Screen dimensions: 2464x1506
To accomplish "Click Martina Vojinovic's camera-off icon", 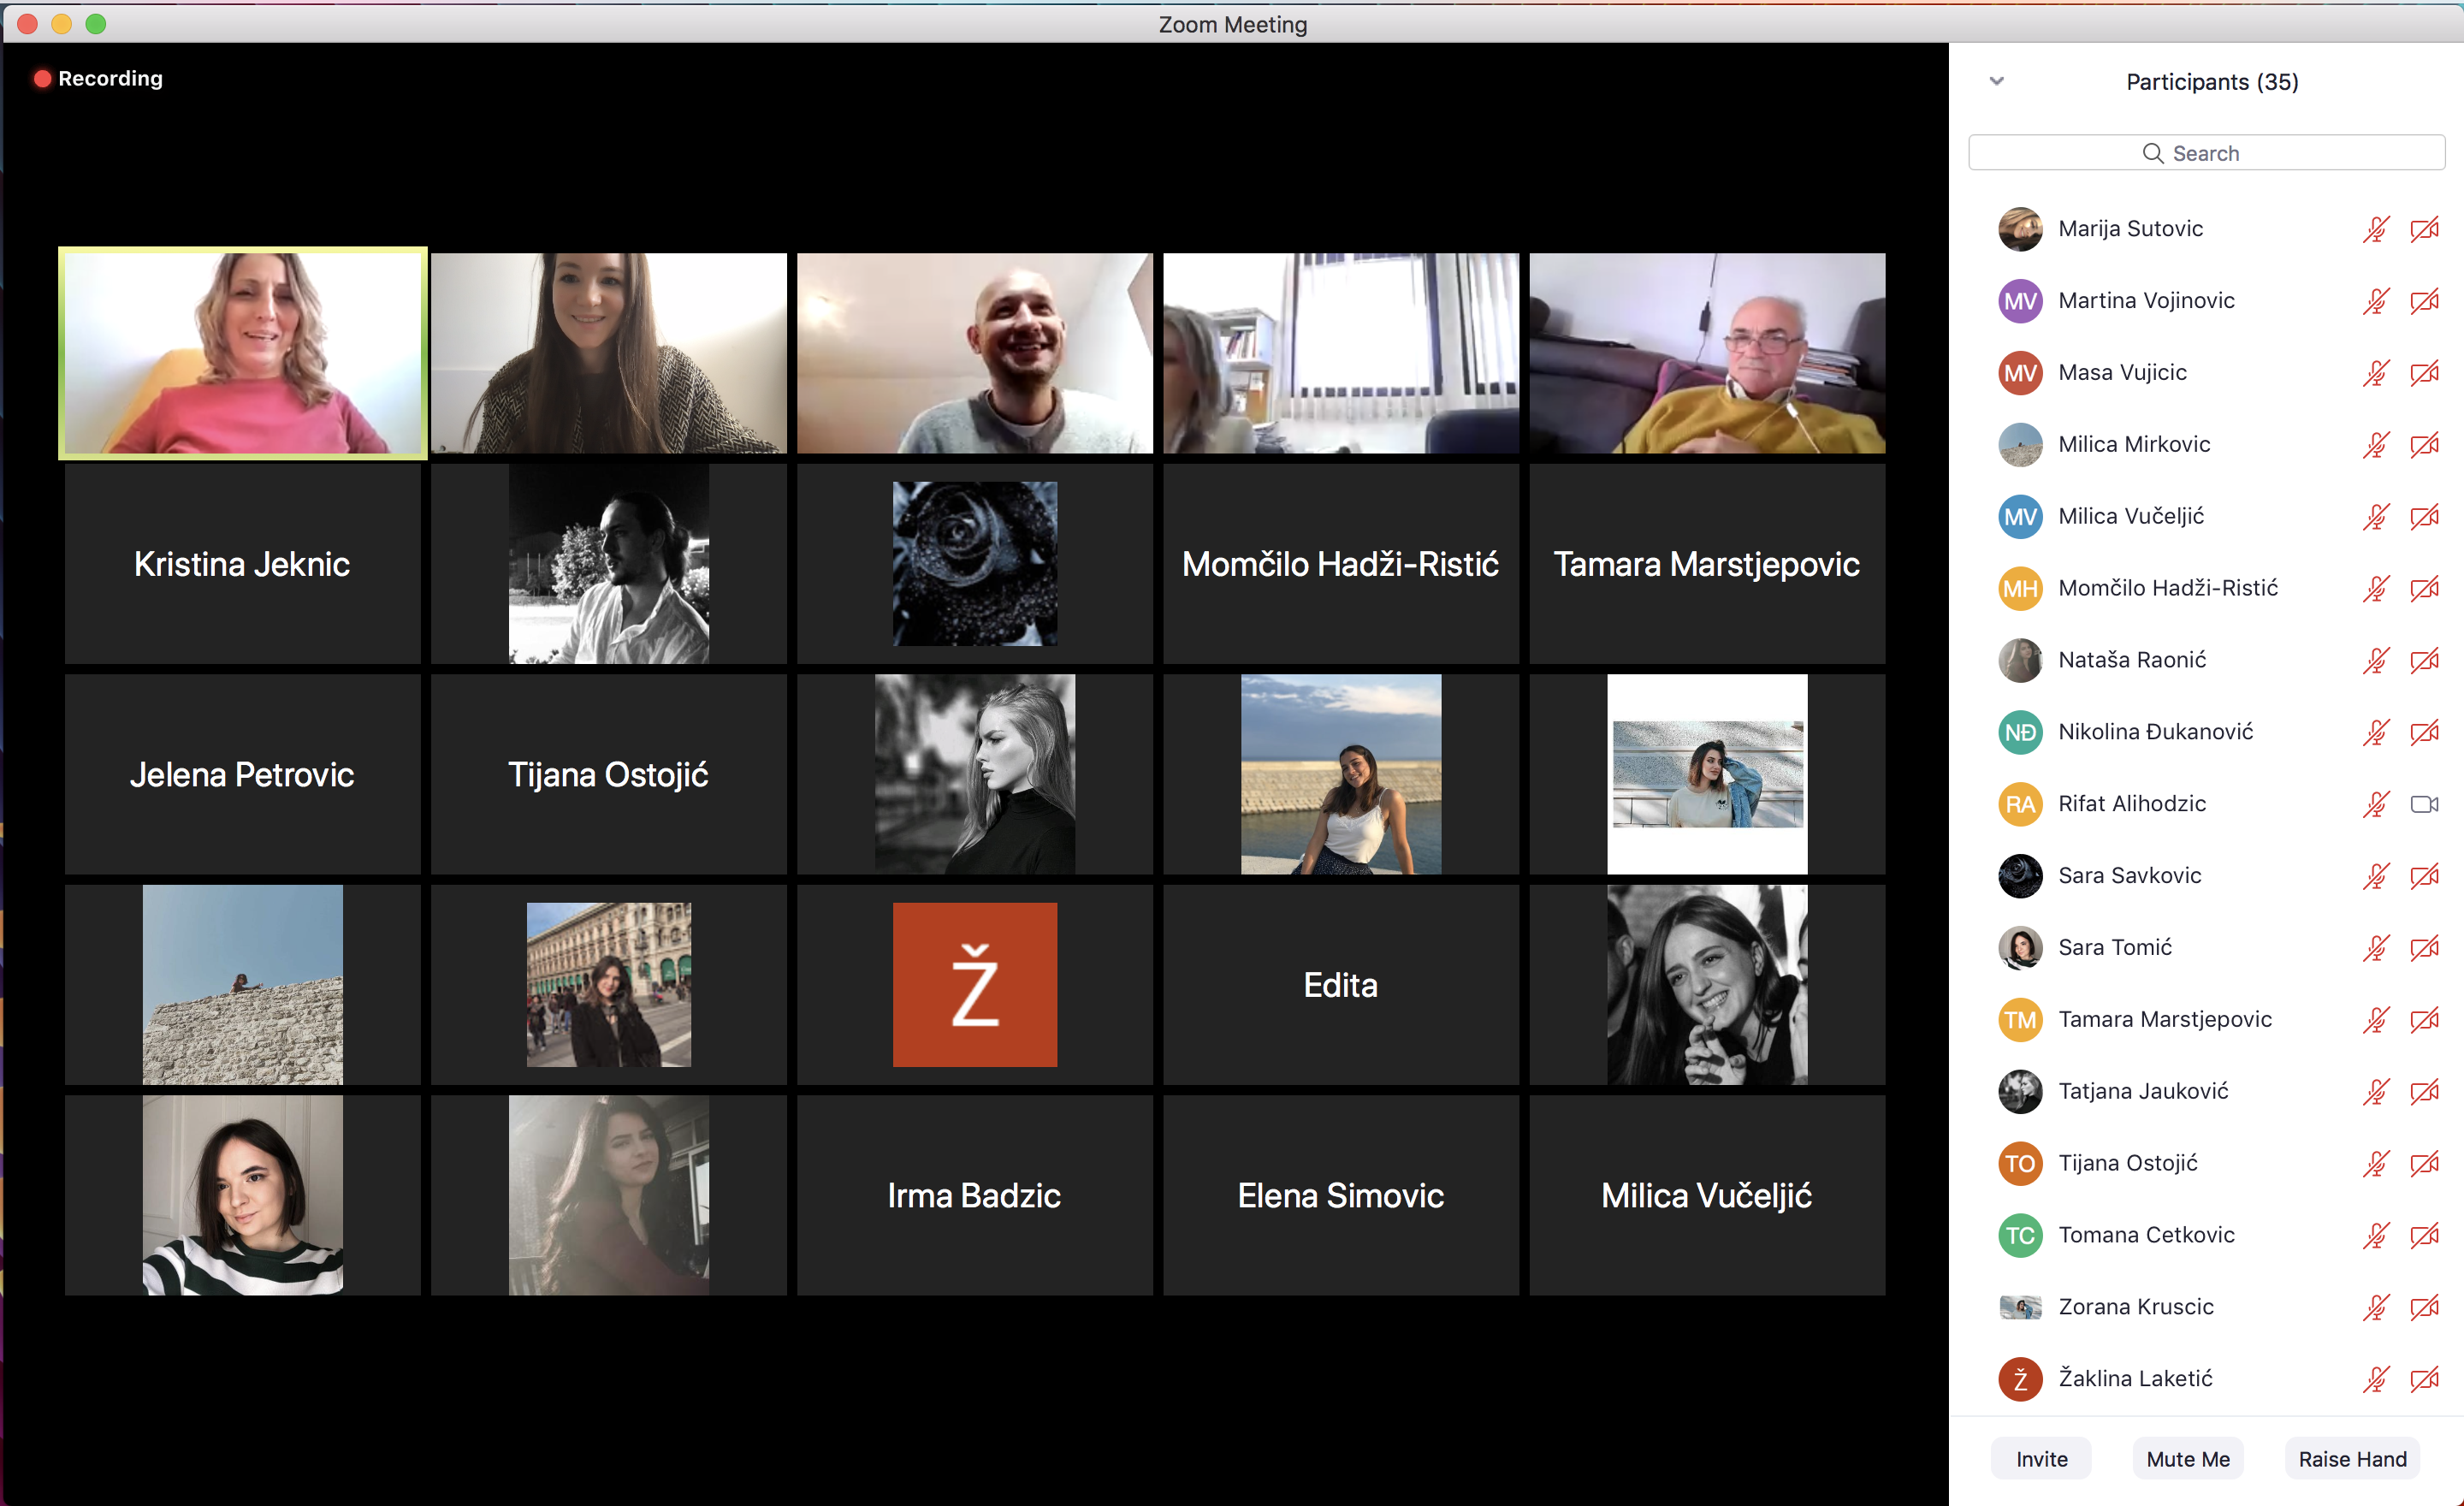I will tap(2424, 301).
